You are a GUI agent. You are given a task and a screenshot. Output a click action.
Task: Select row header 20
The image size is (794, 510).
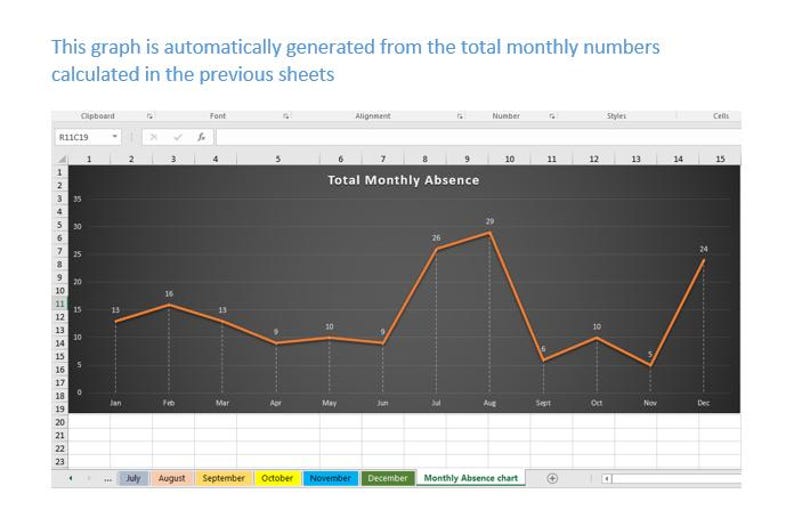(x=60, y=422)
